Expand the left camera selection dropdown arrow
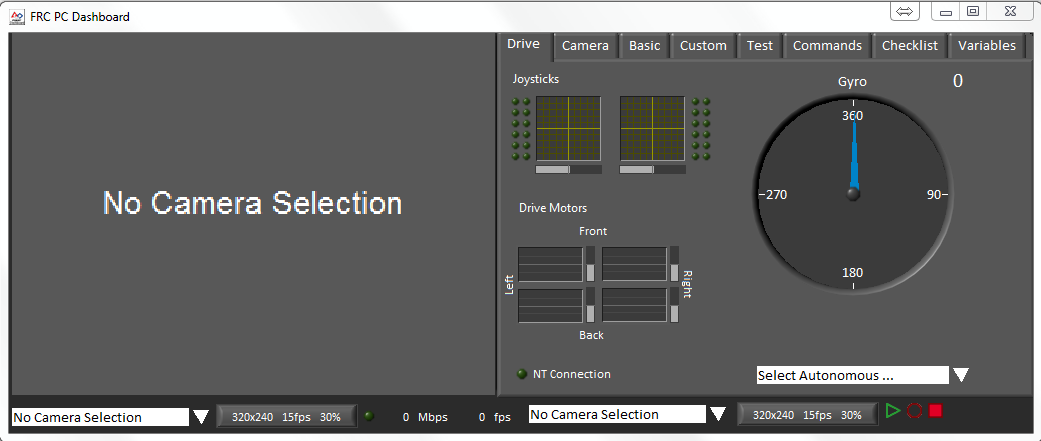Image resolution: width=1041 pixels, height=441 pixels. [201, 417]
